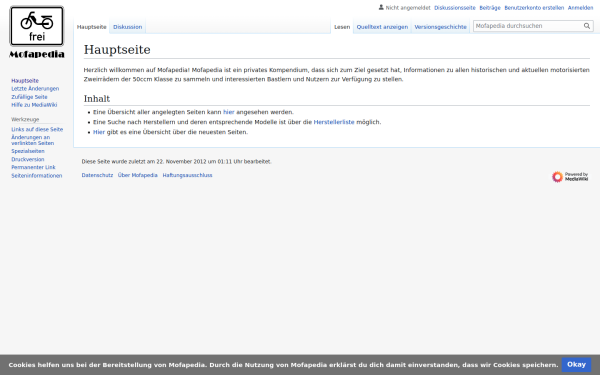Screen dimensions: 600x375
Task: Open the Diskussionsseite link
Action: click(455, 8)
